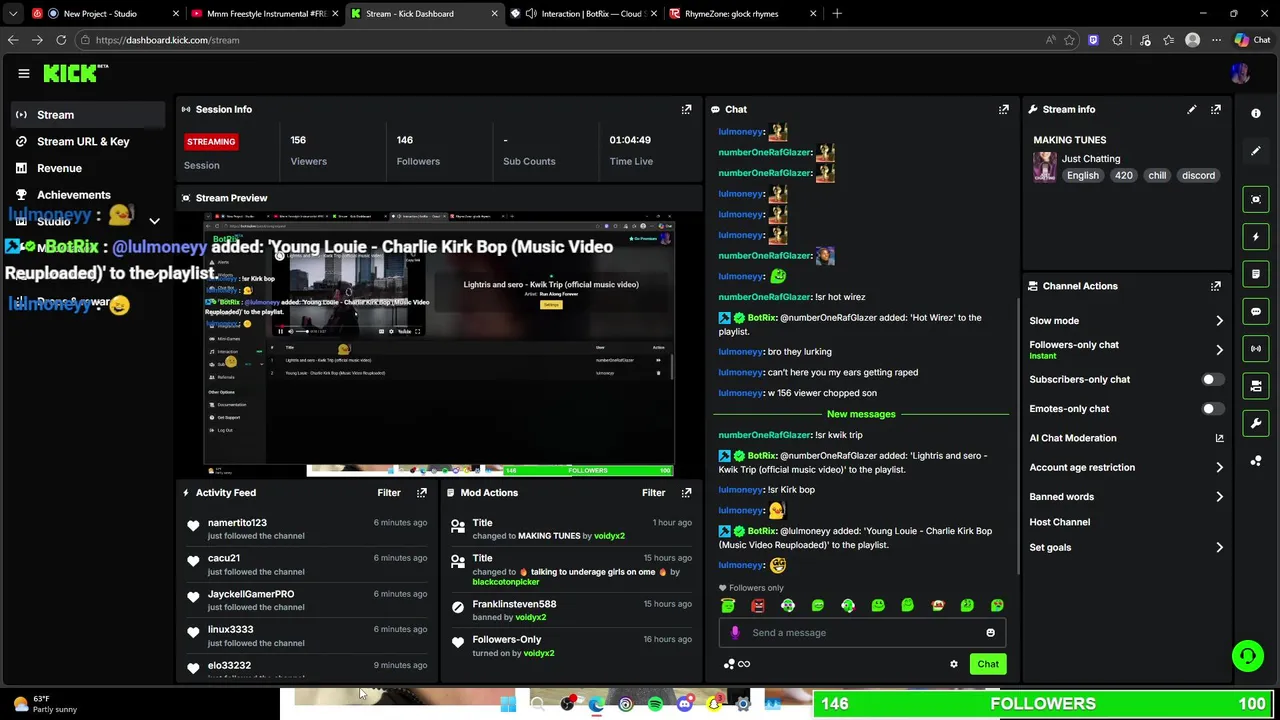
Task: Open Mod Actions Filter dropdown
Action: [x=653, y=492]
